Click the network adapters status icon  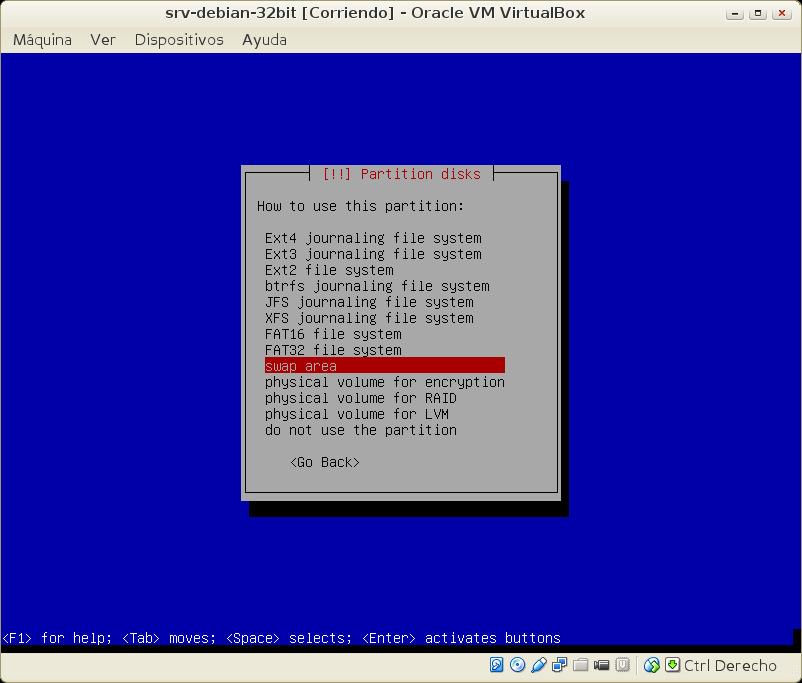pos(559,665)
